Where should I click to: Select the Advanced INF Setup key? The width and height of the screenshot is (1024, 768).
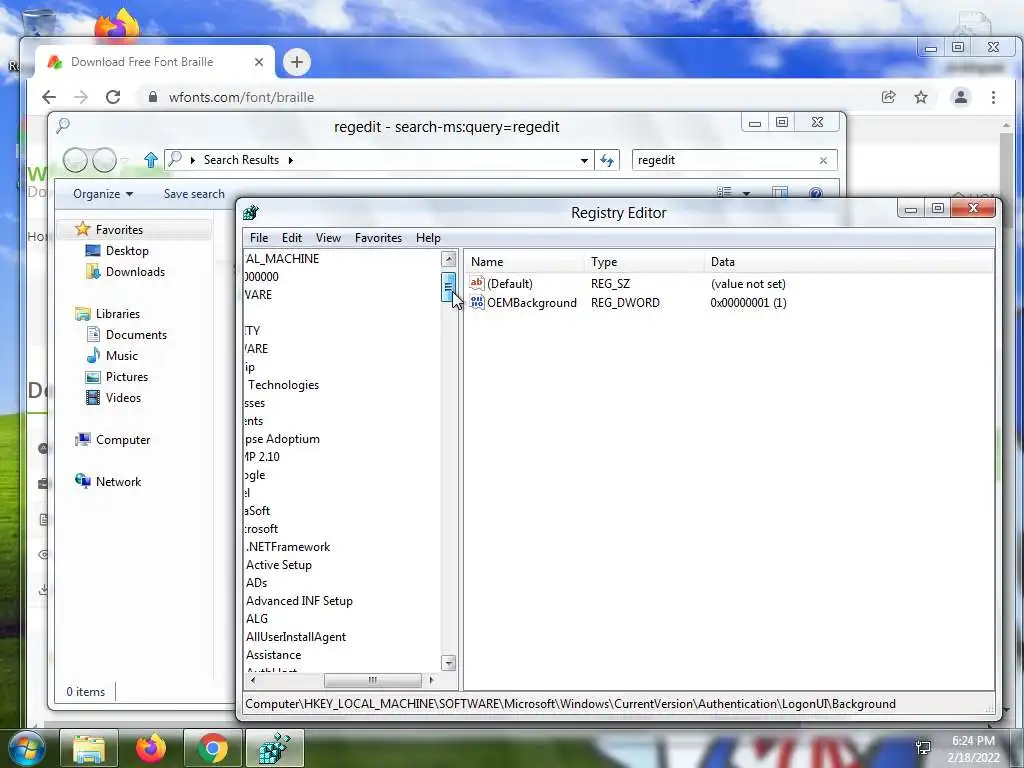click(299, 601)
